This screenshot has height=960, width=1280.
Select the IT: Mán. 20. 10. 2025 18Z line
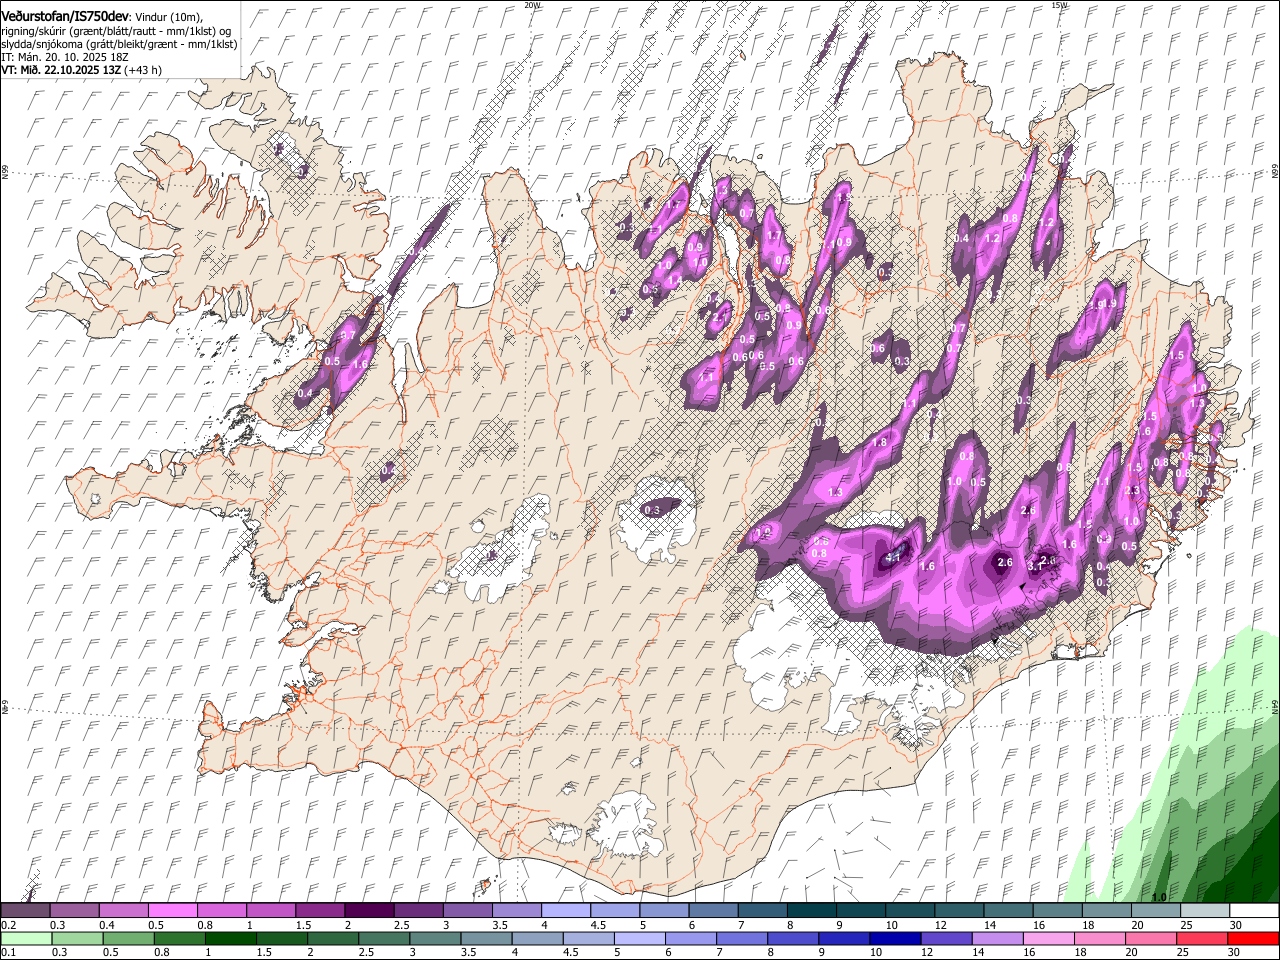point(65,57)
